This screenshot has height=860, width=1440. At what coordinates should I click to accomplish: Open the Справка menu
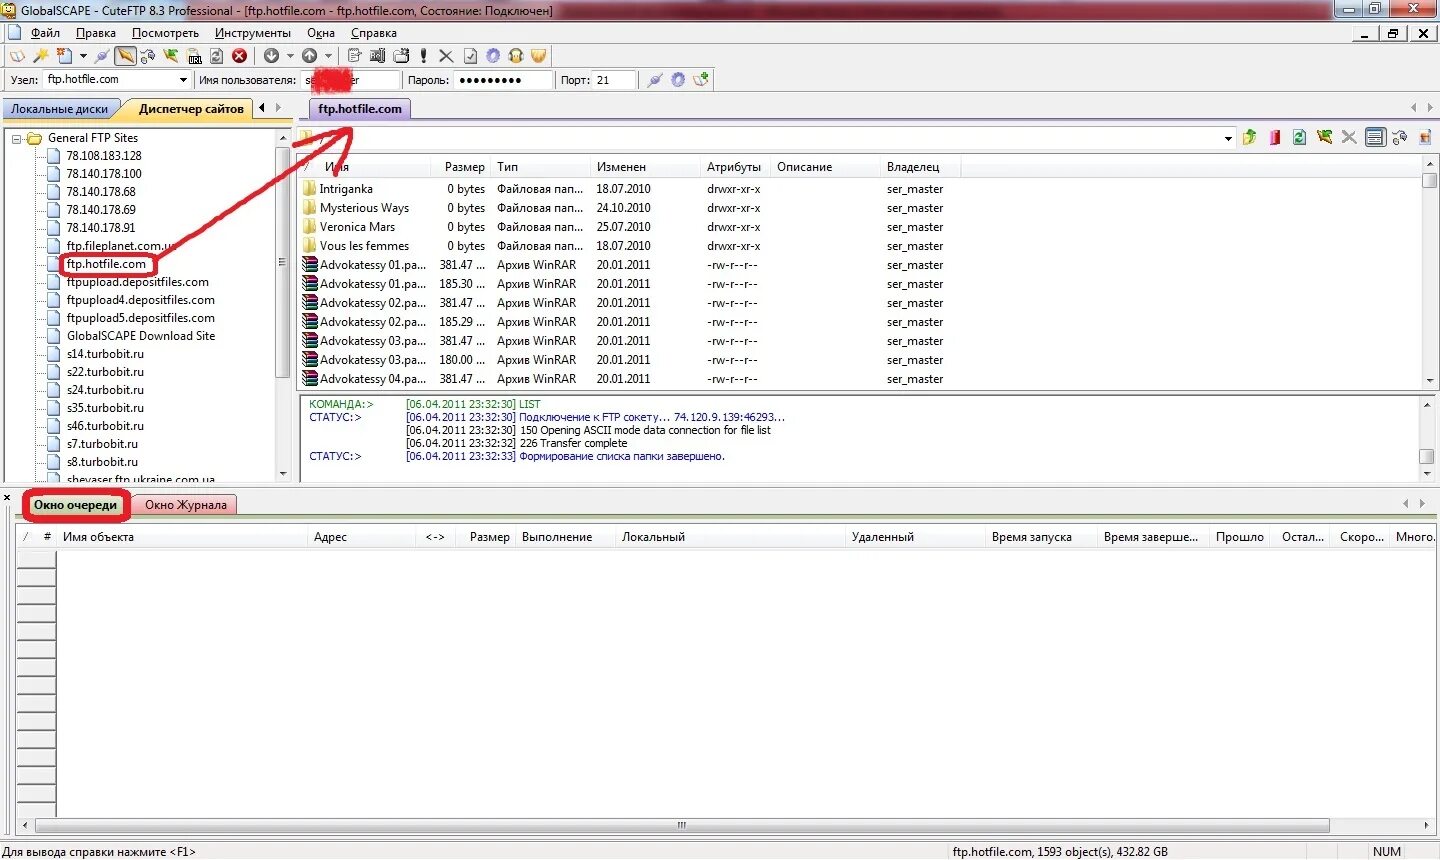(x=373, y=33)
